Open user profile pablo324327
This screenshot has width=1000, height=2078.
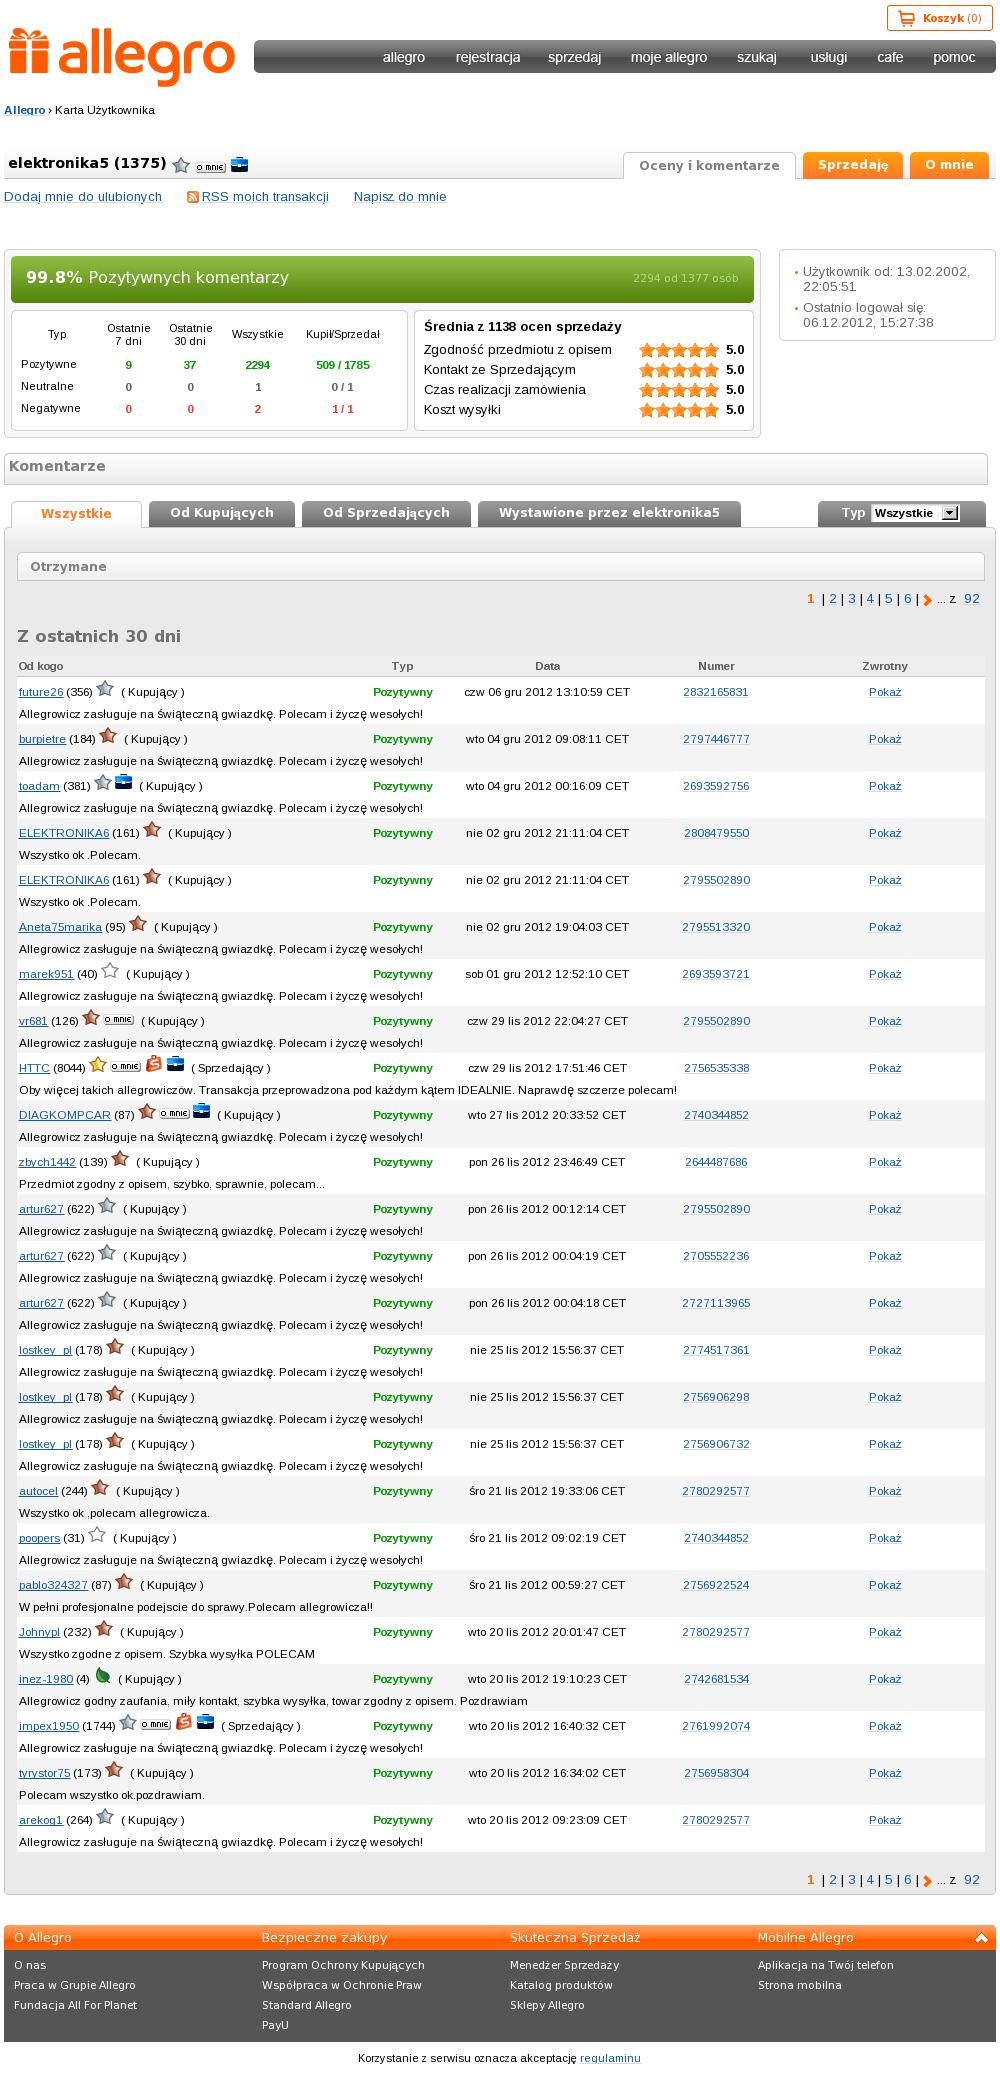click(x=53, y=1585)
